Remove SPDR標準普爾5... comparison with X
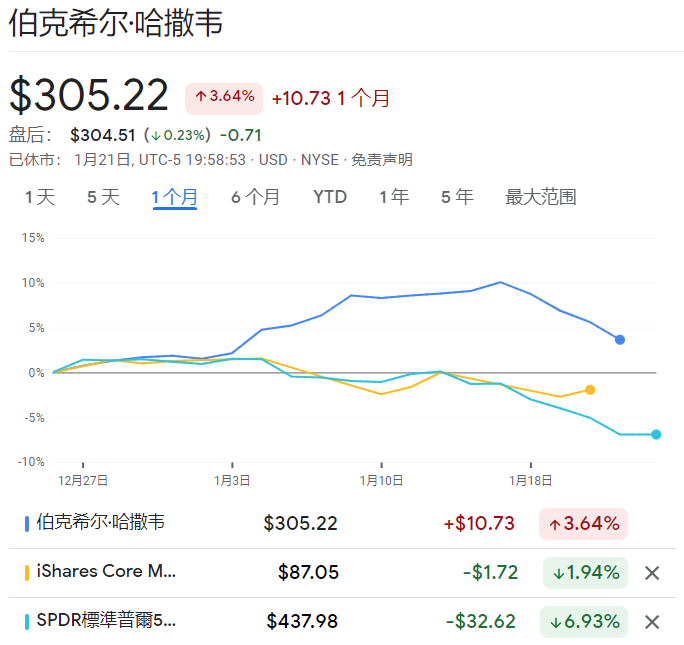 point(652,621)
